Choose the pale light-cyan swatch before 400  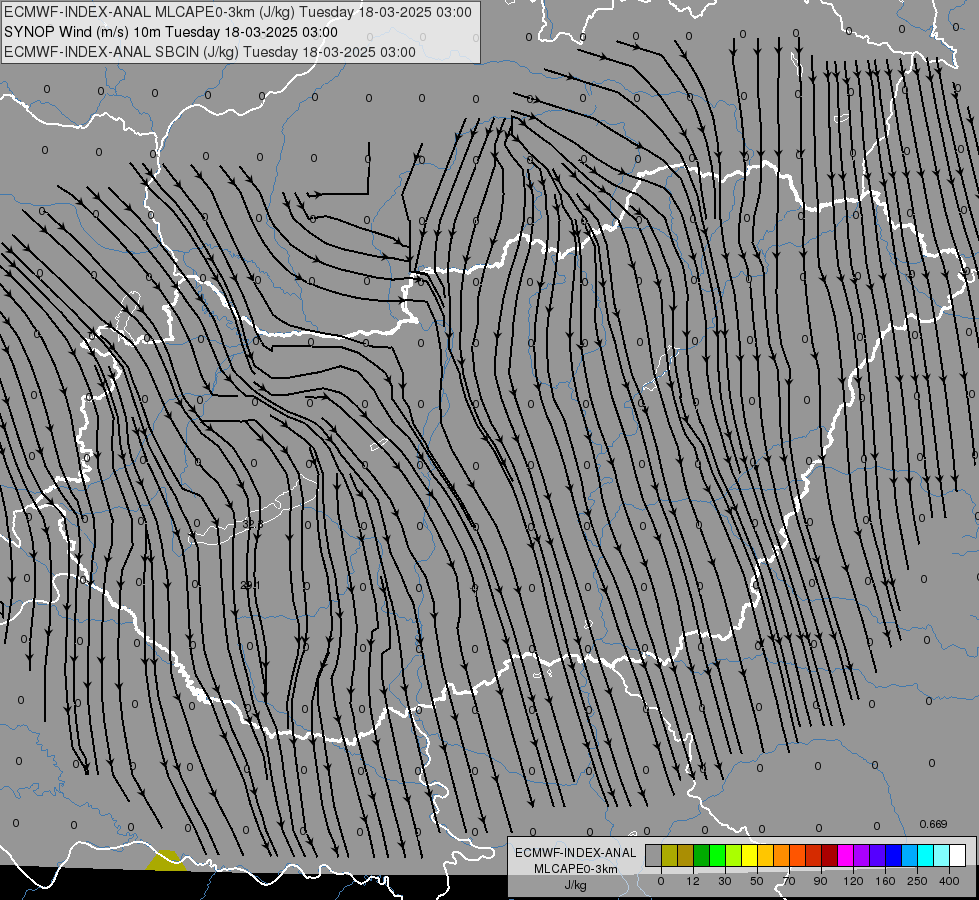click(940, 855)
